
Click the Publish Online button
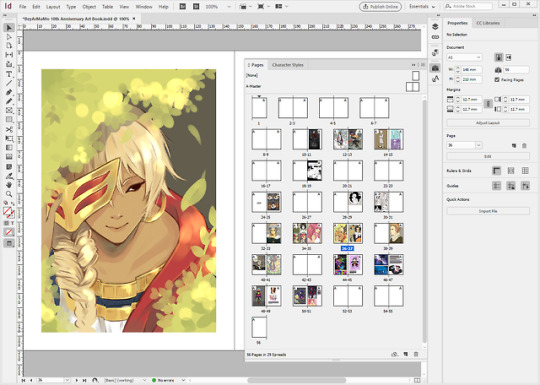[x=380, y=7]
